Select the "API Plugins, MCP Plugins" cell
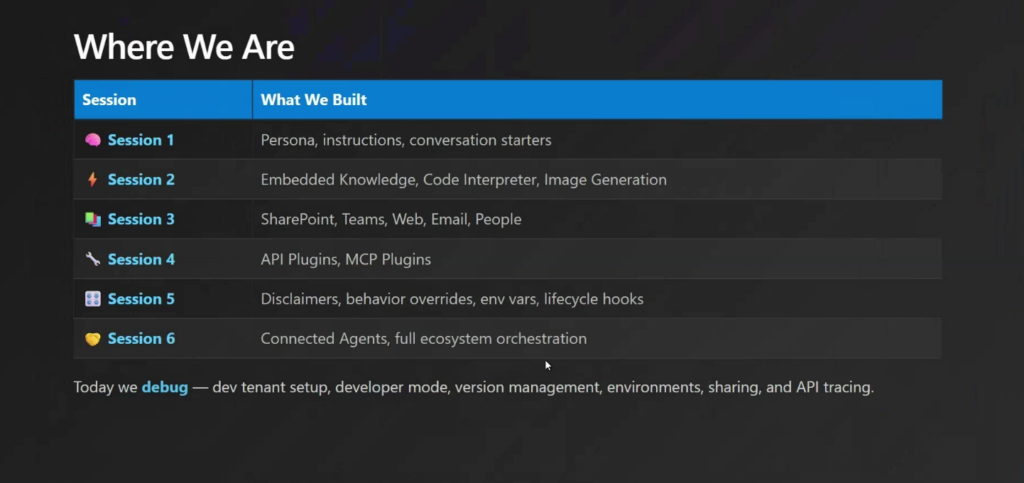Screen dimensions: 1024x483 pos(346,259)
